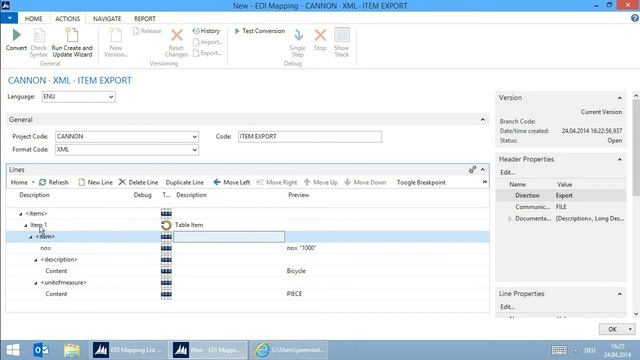This screenshot has height=360, width=640.
Task: Click the Table Item loop icon
Action: pos(166,225)
